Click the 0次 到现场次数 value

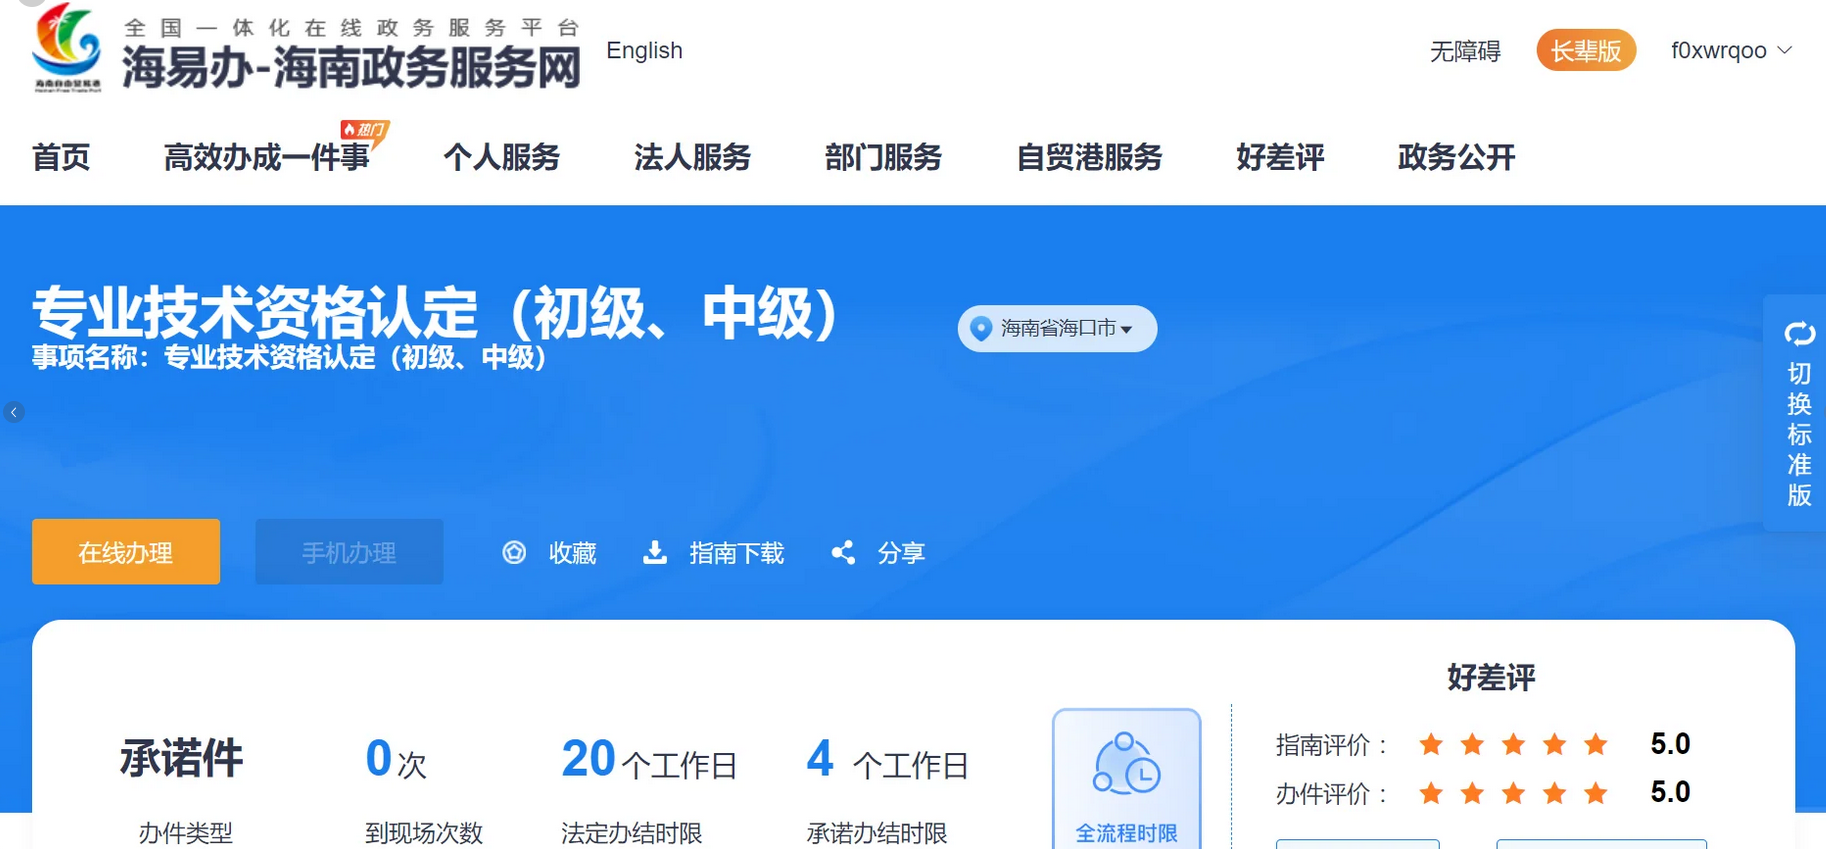click(x=396, y=760)
